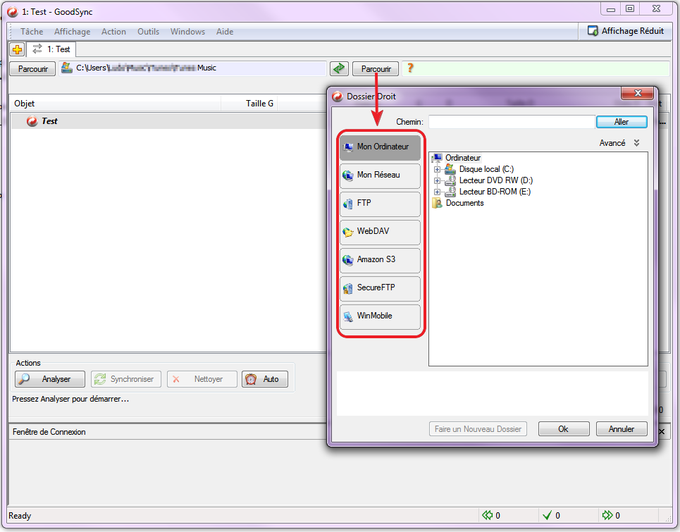The image size is (680, 532).
Task: Choose the Amazon S3 connection type
Action: (380, 260)
